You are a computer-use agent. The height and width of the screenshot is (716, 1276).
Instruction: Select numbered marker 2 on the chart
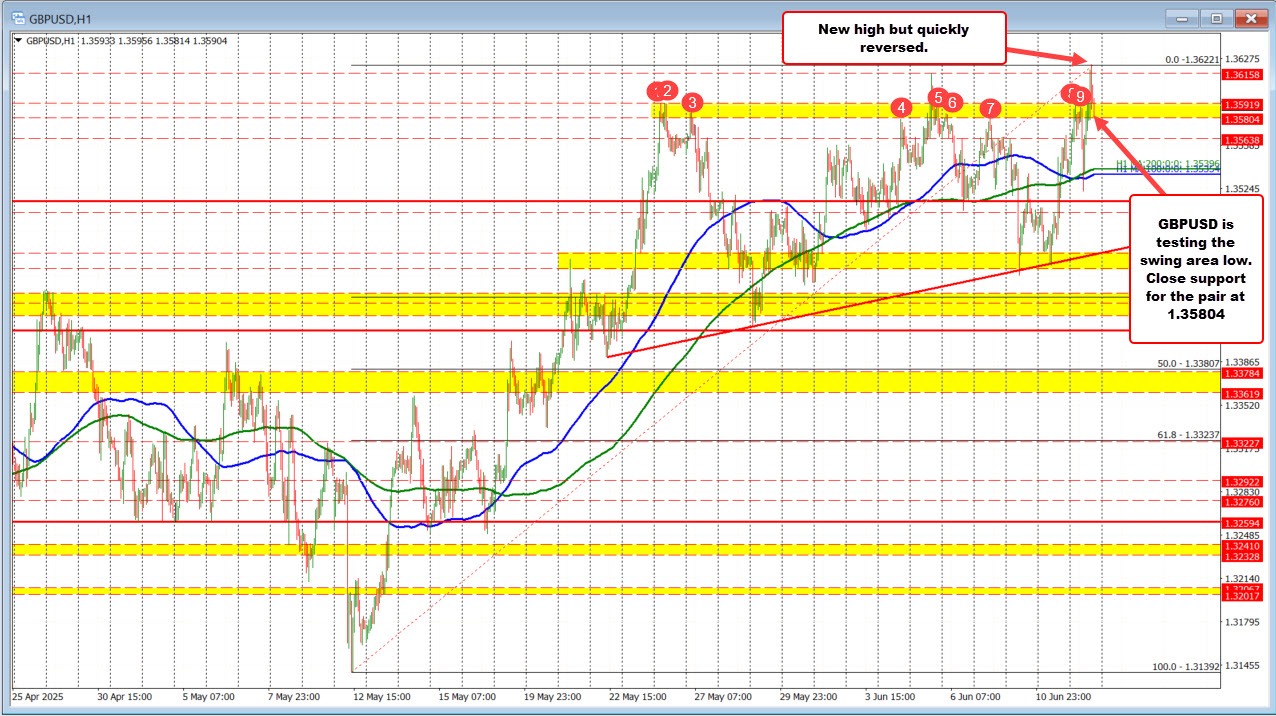pyautogui.click(x=666, y=91)
